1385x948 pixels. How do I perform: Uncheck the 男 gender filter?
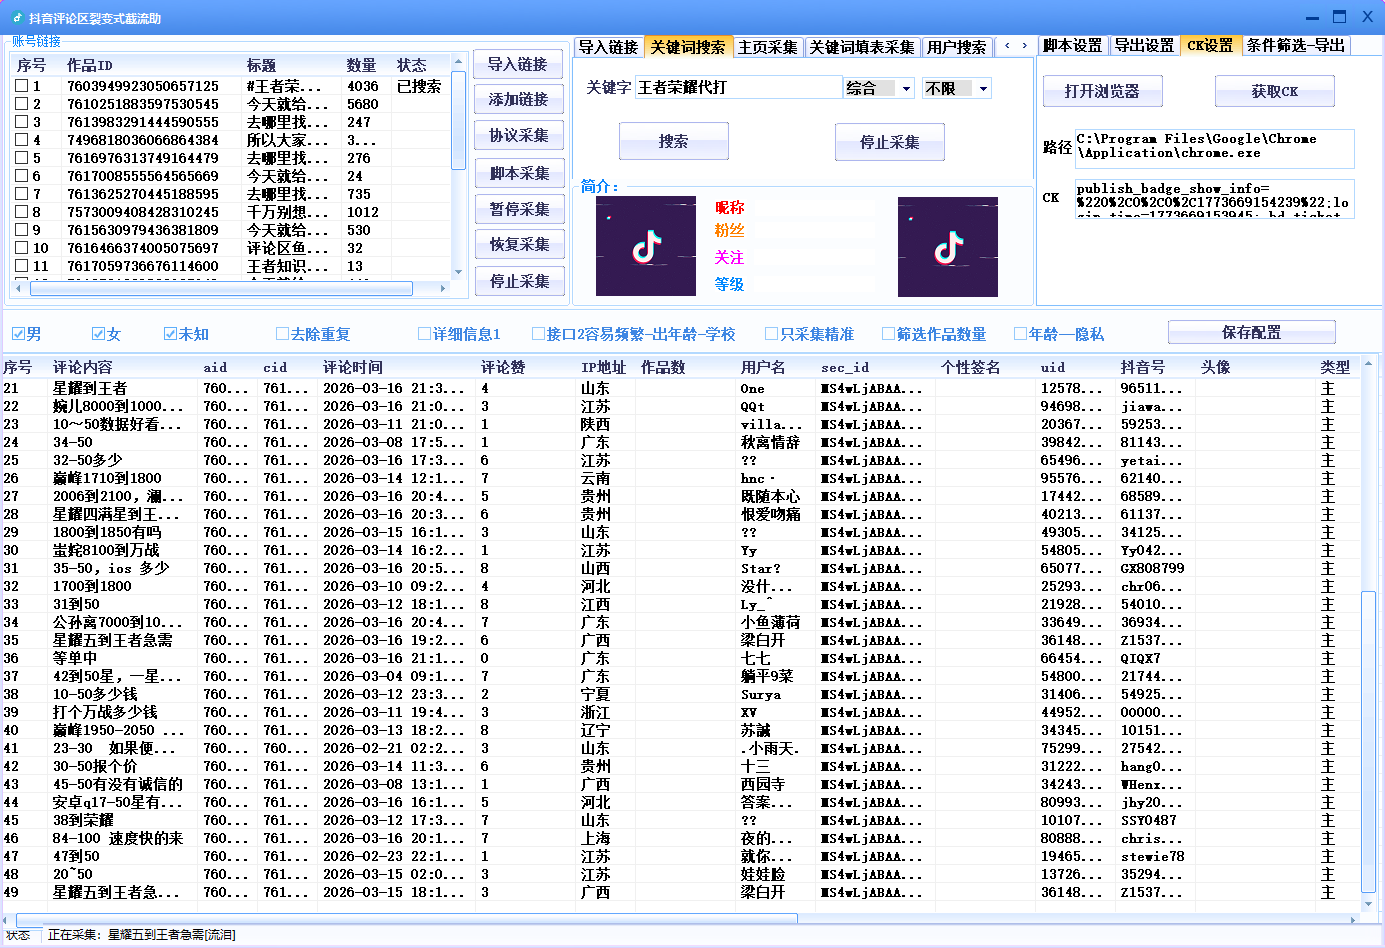pyautogui.click(x=18, y=332)
